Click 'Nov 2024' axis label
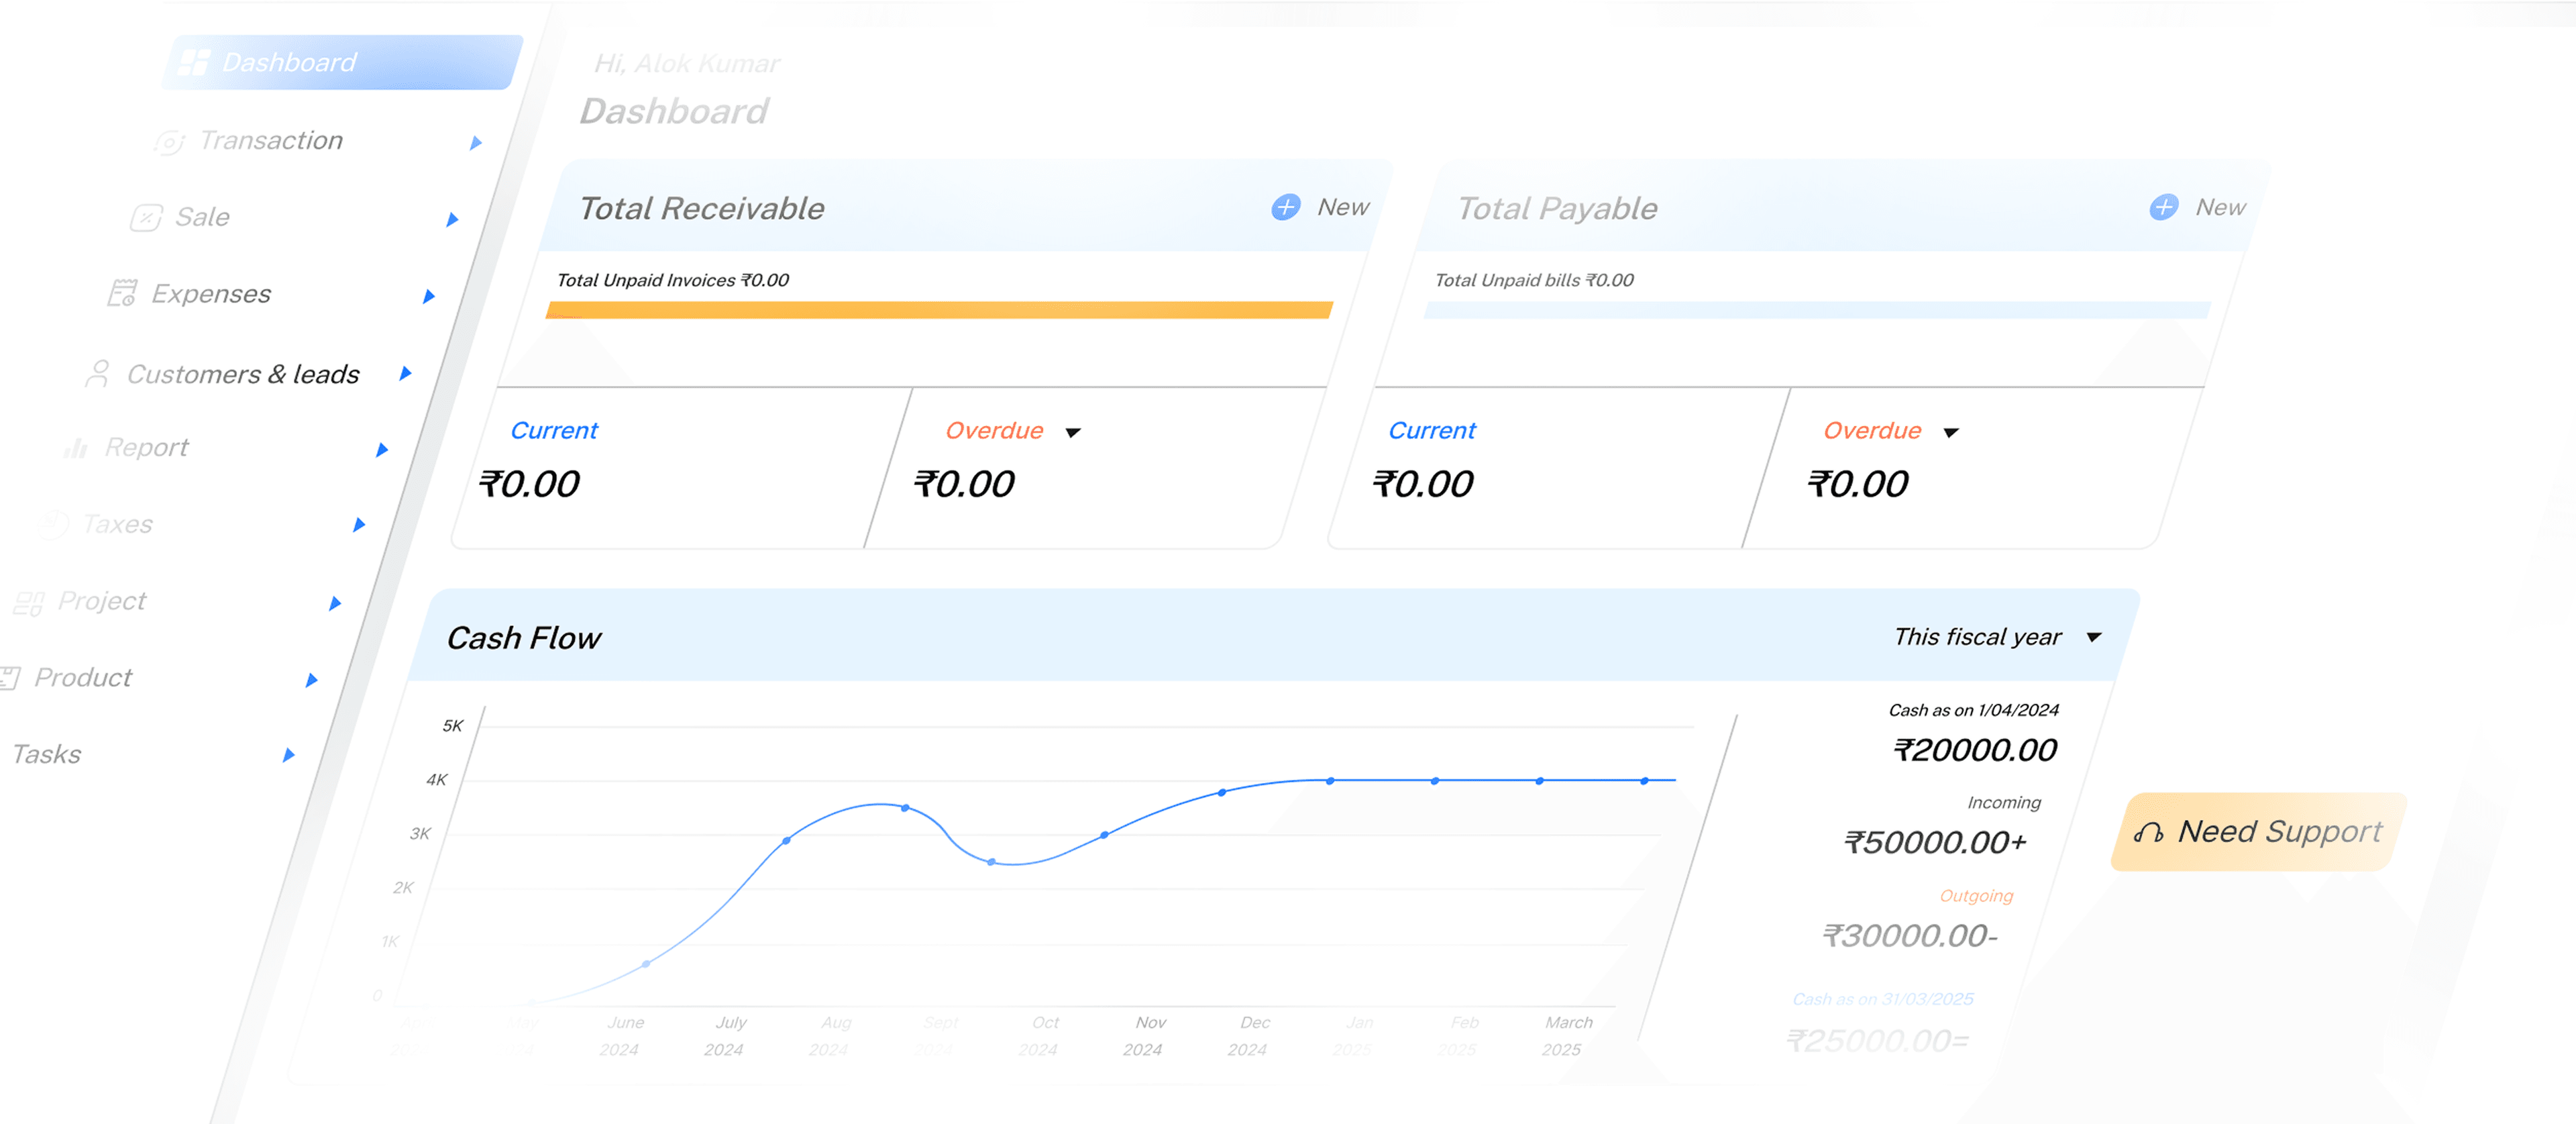 pyautogui.click(x=1146, y=1036)
